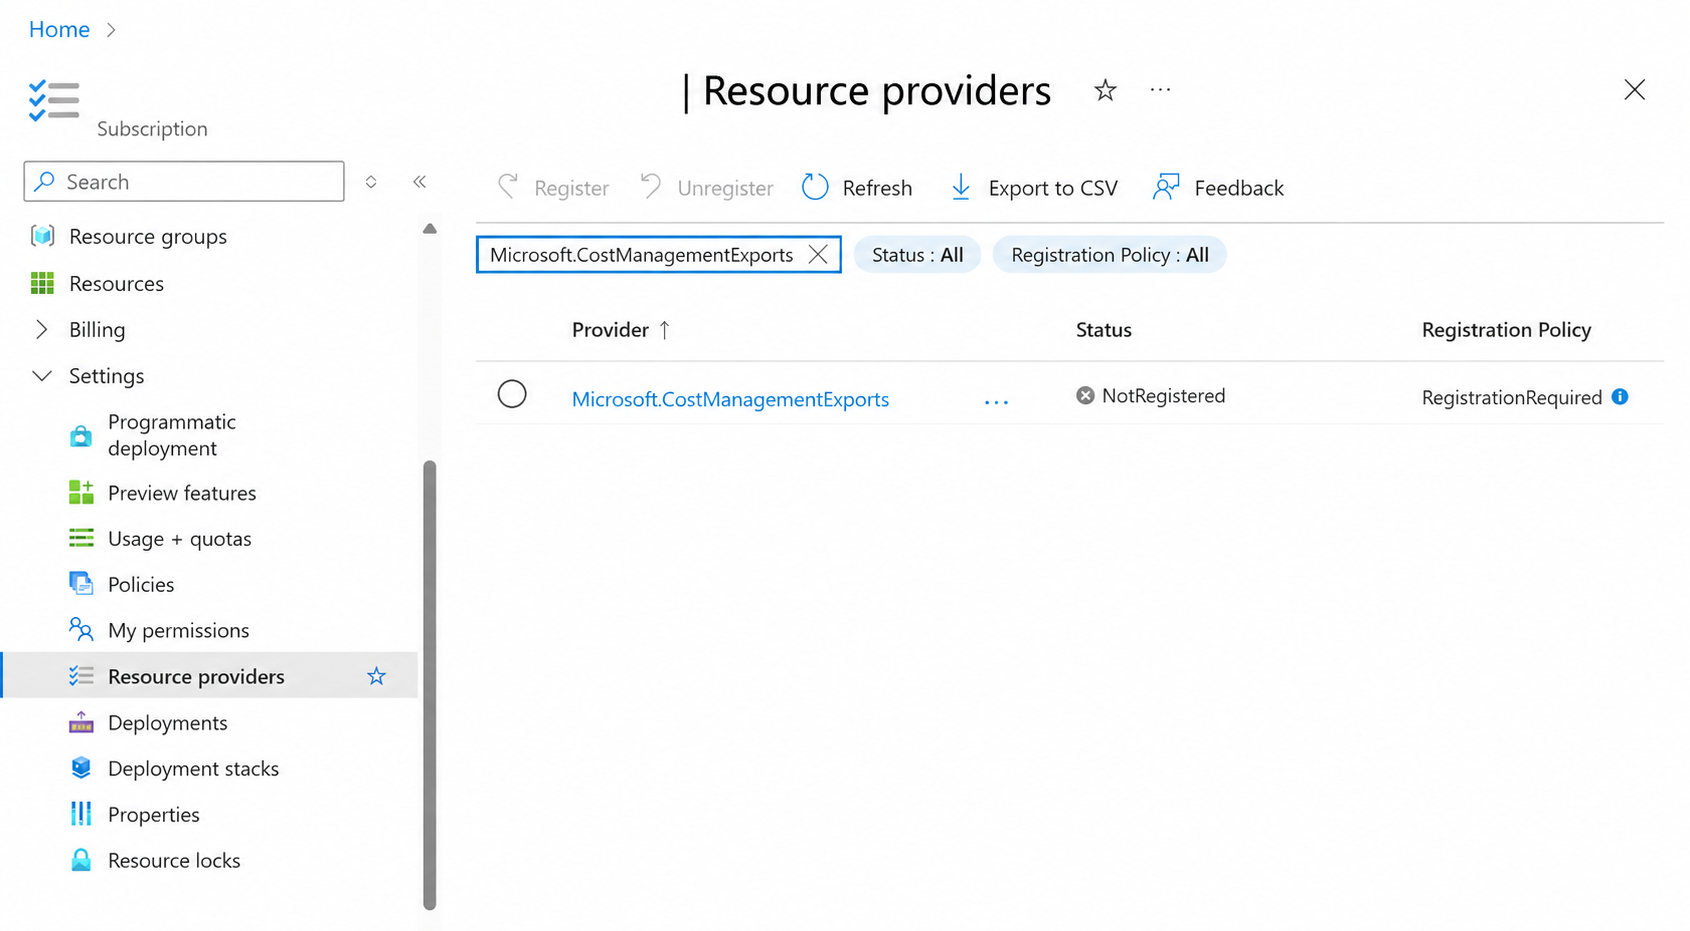Click the sidebar search magnifier icon
1690x931 pixels.
point(45,182)
